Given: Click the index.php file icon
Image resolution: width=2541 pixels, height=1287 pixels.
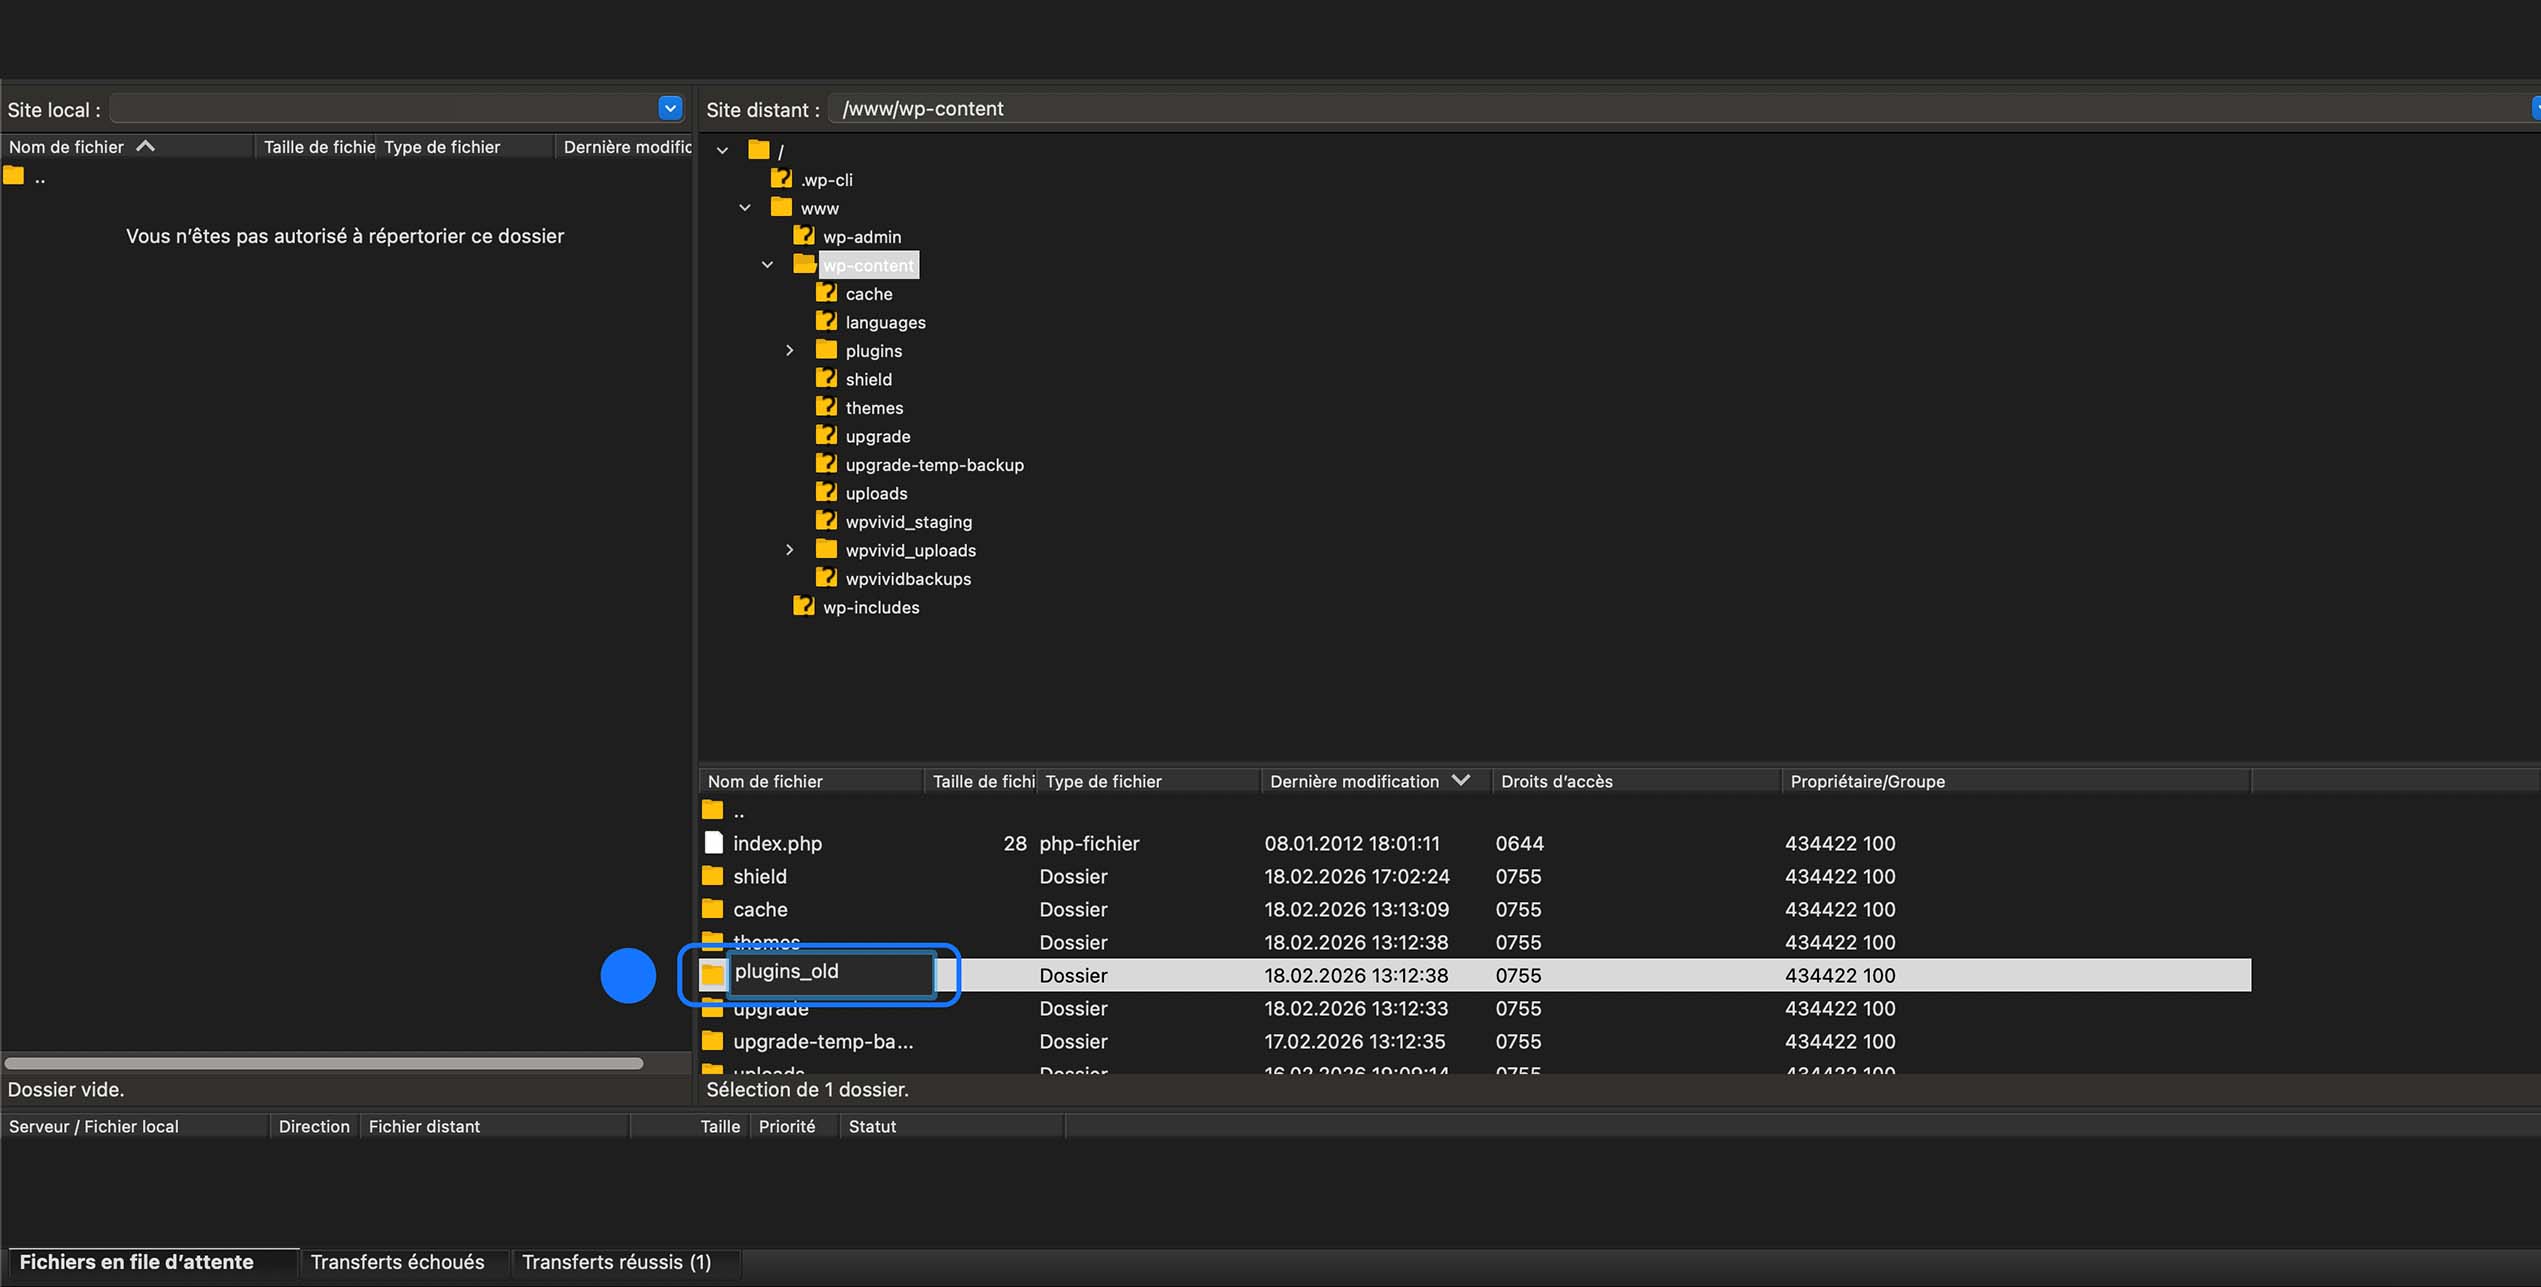Looking at the screenshot, I should [x=713, y=843].
